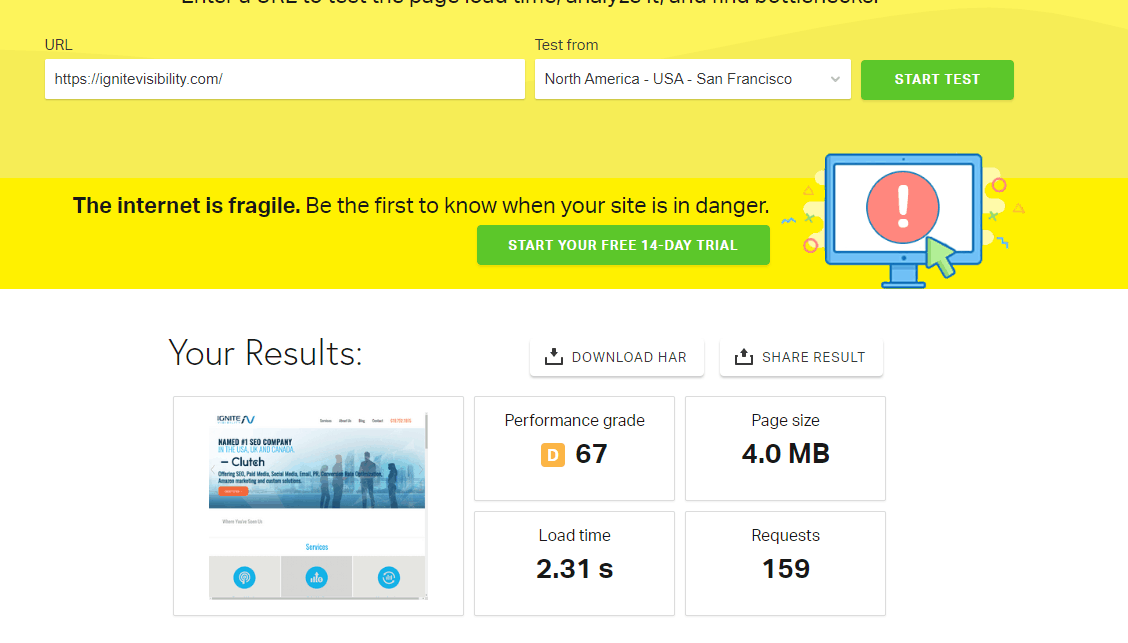Select the Contact menu item in the preview
1128x643 pixels.
pyautogui.click(x=377, y=421)
